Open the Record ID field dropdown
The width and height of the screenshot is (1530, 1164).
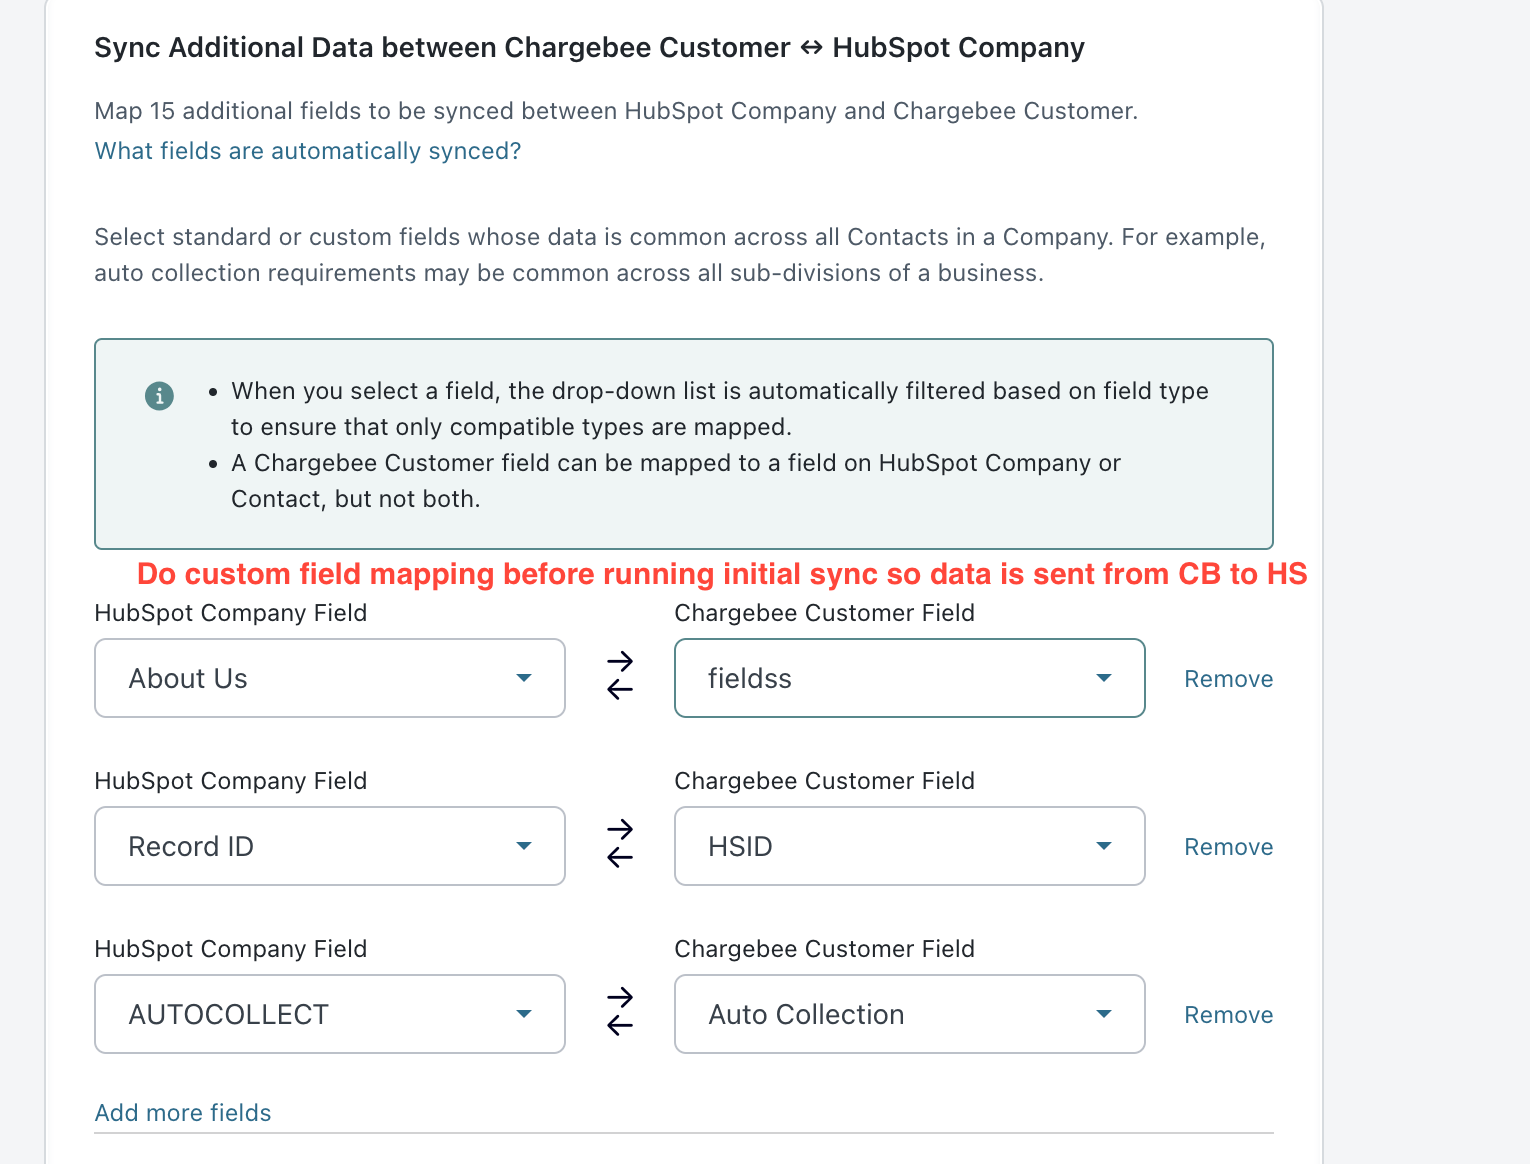tap(329, 846)
